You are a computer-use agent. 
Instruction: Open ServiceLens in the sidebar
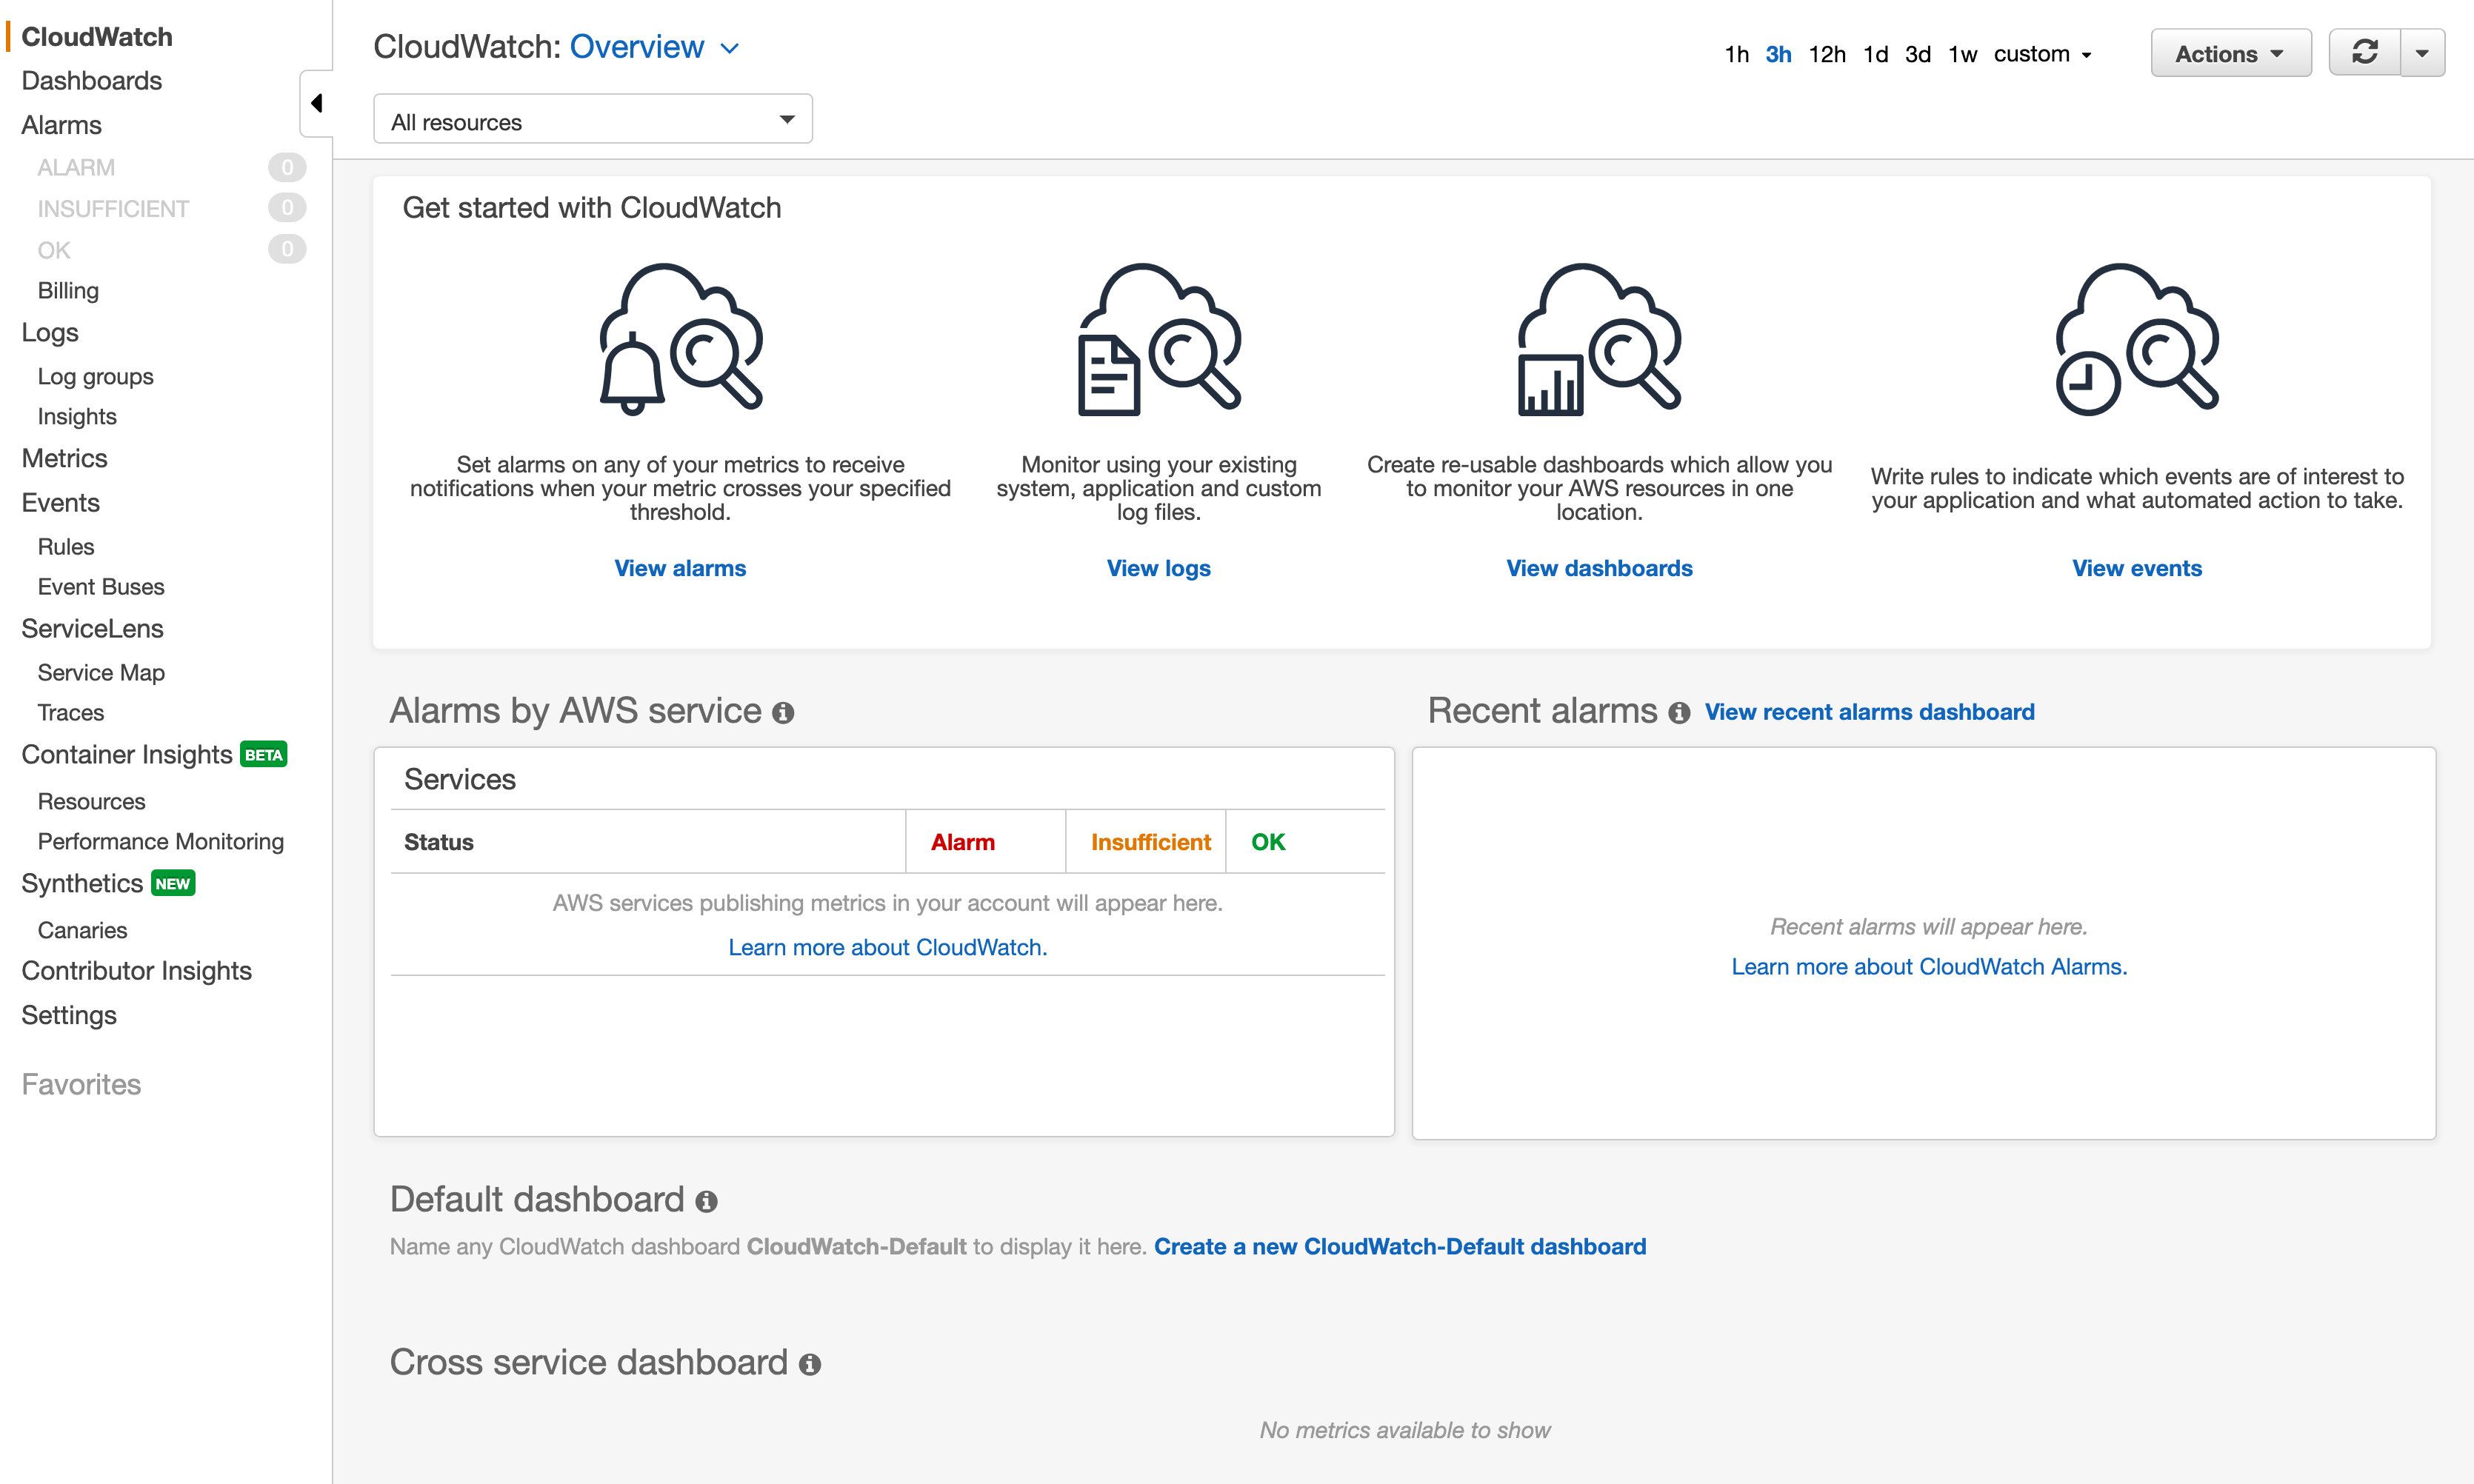point(92,629)
